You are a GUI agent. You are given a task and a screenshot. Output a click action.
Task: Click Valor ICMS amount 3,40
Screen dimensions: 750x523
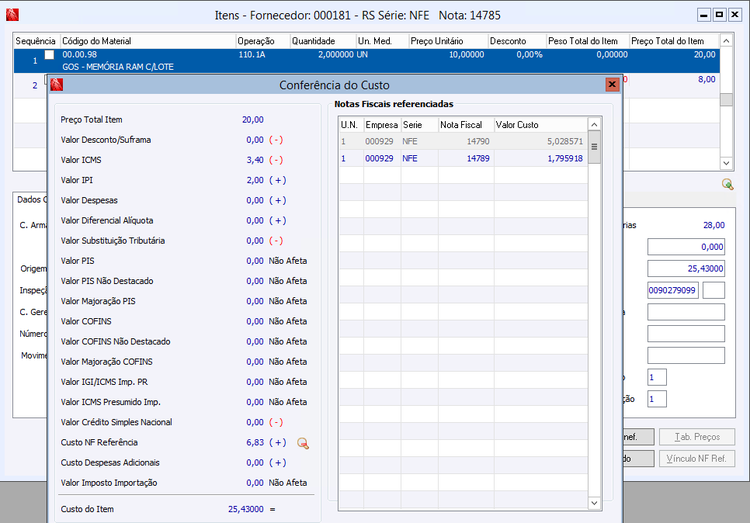[x=255, y=160]
